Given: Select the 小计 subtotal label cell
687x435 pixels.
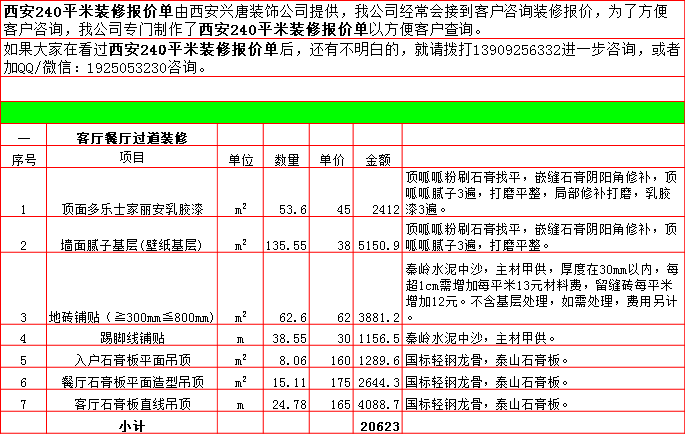Looking at the screenshot, I should point(132,425).
